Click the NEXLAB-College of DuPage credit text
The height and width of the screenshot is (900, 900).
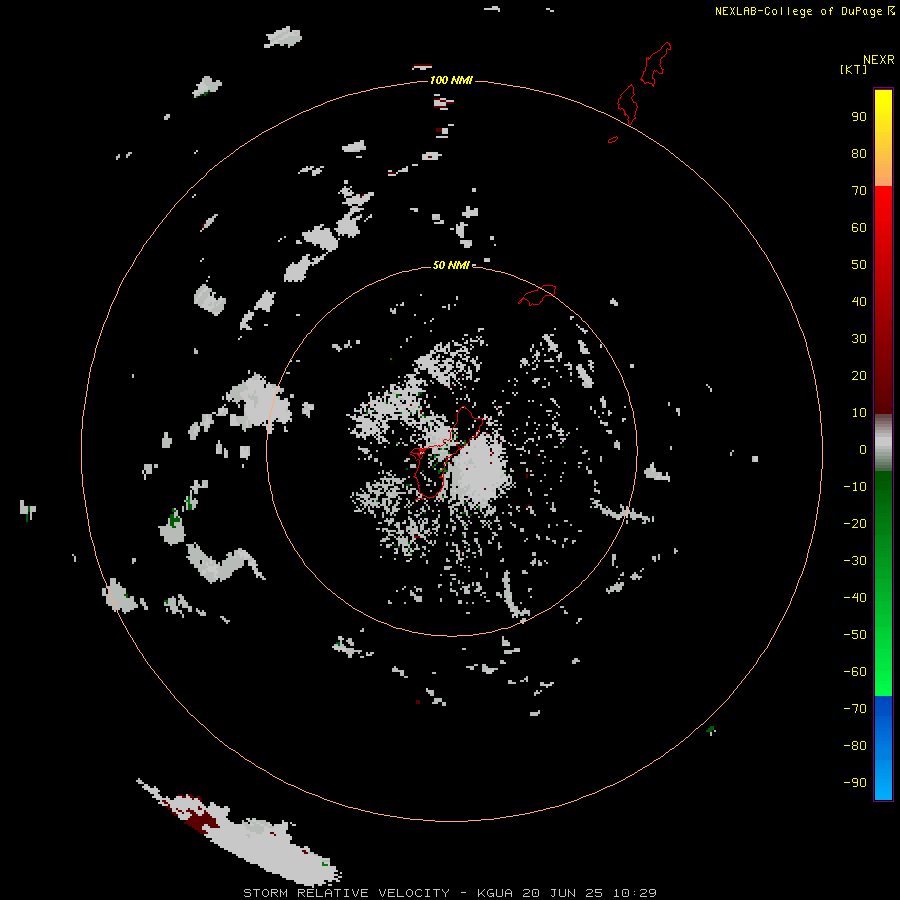(x=798, y=11)
